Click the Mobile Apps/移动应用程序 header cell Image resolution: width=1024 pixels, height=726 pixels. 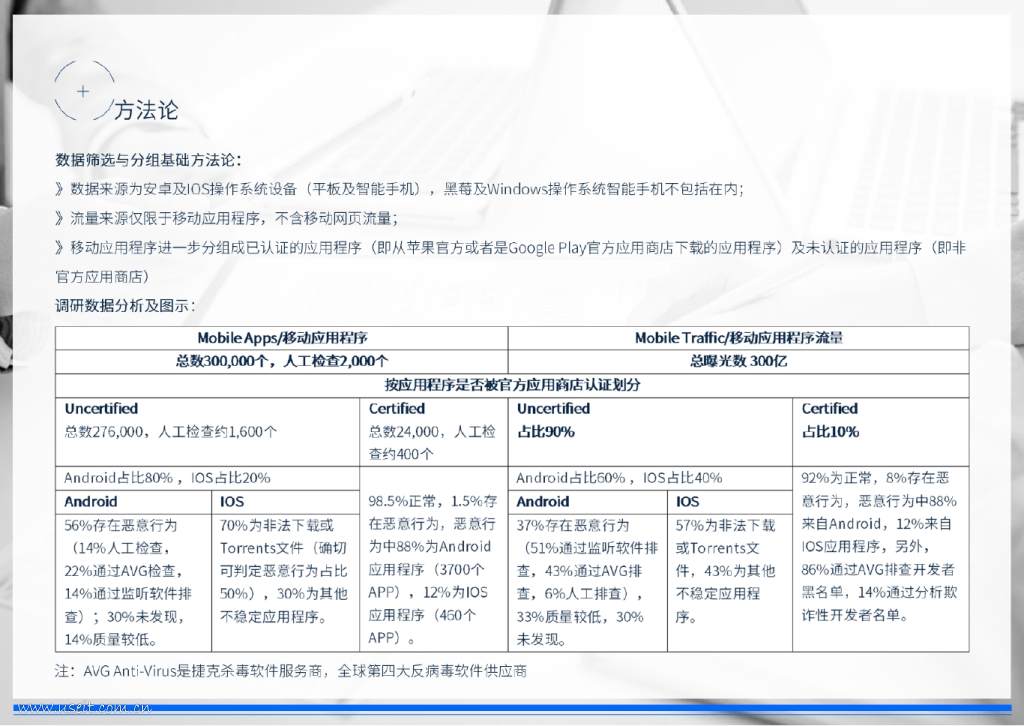[282, 338]
